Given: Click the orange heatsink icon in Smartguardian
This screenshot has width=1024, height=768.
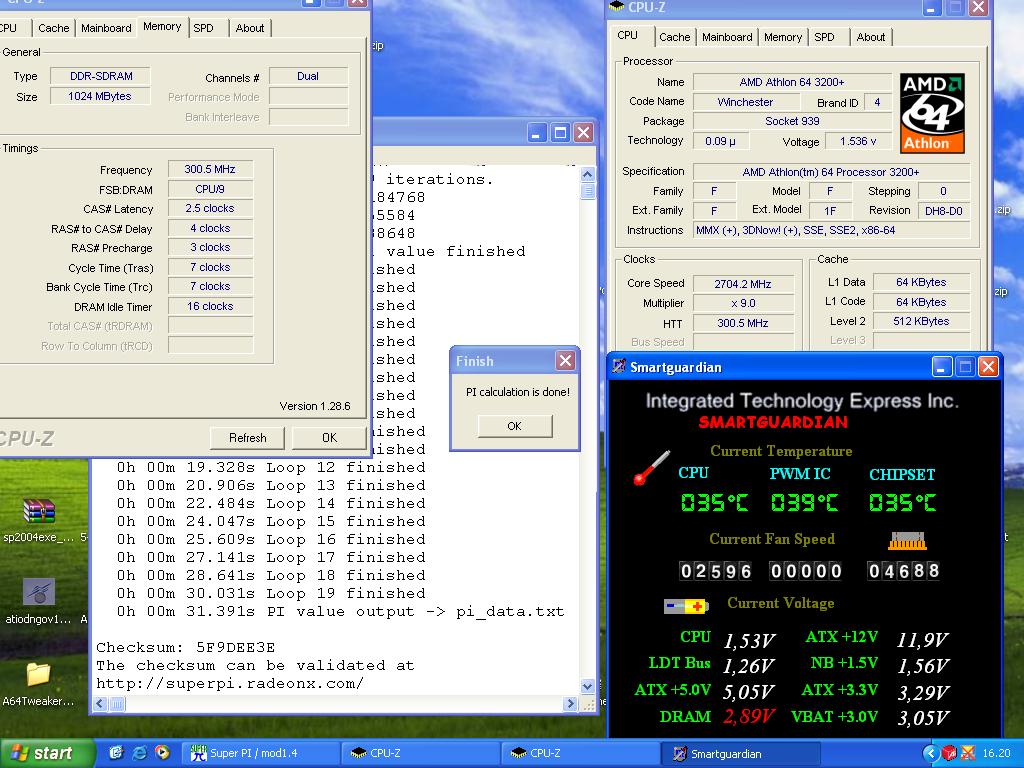Looking at the screenshot, I should 907,540.
